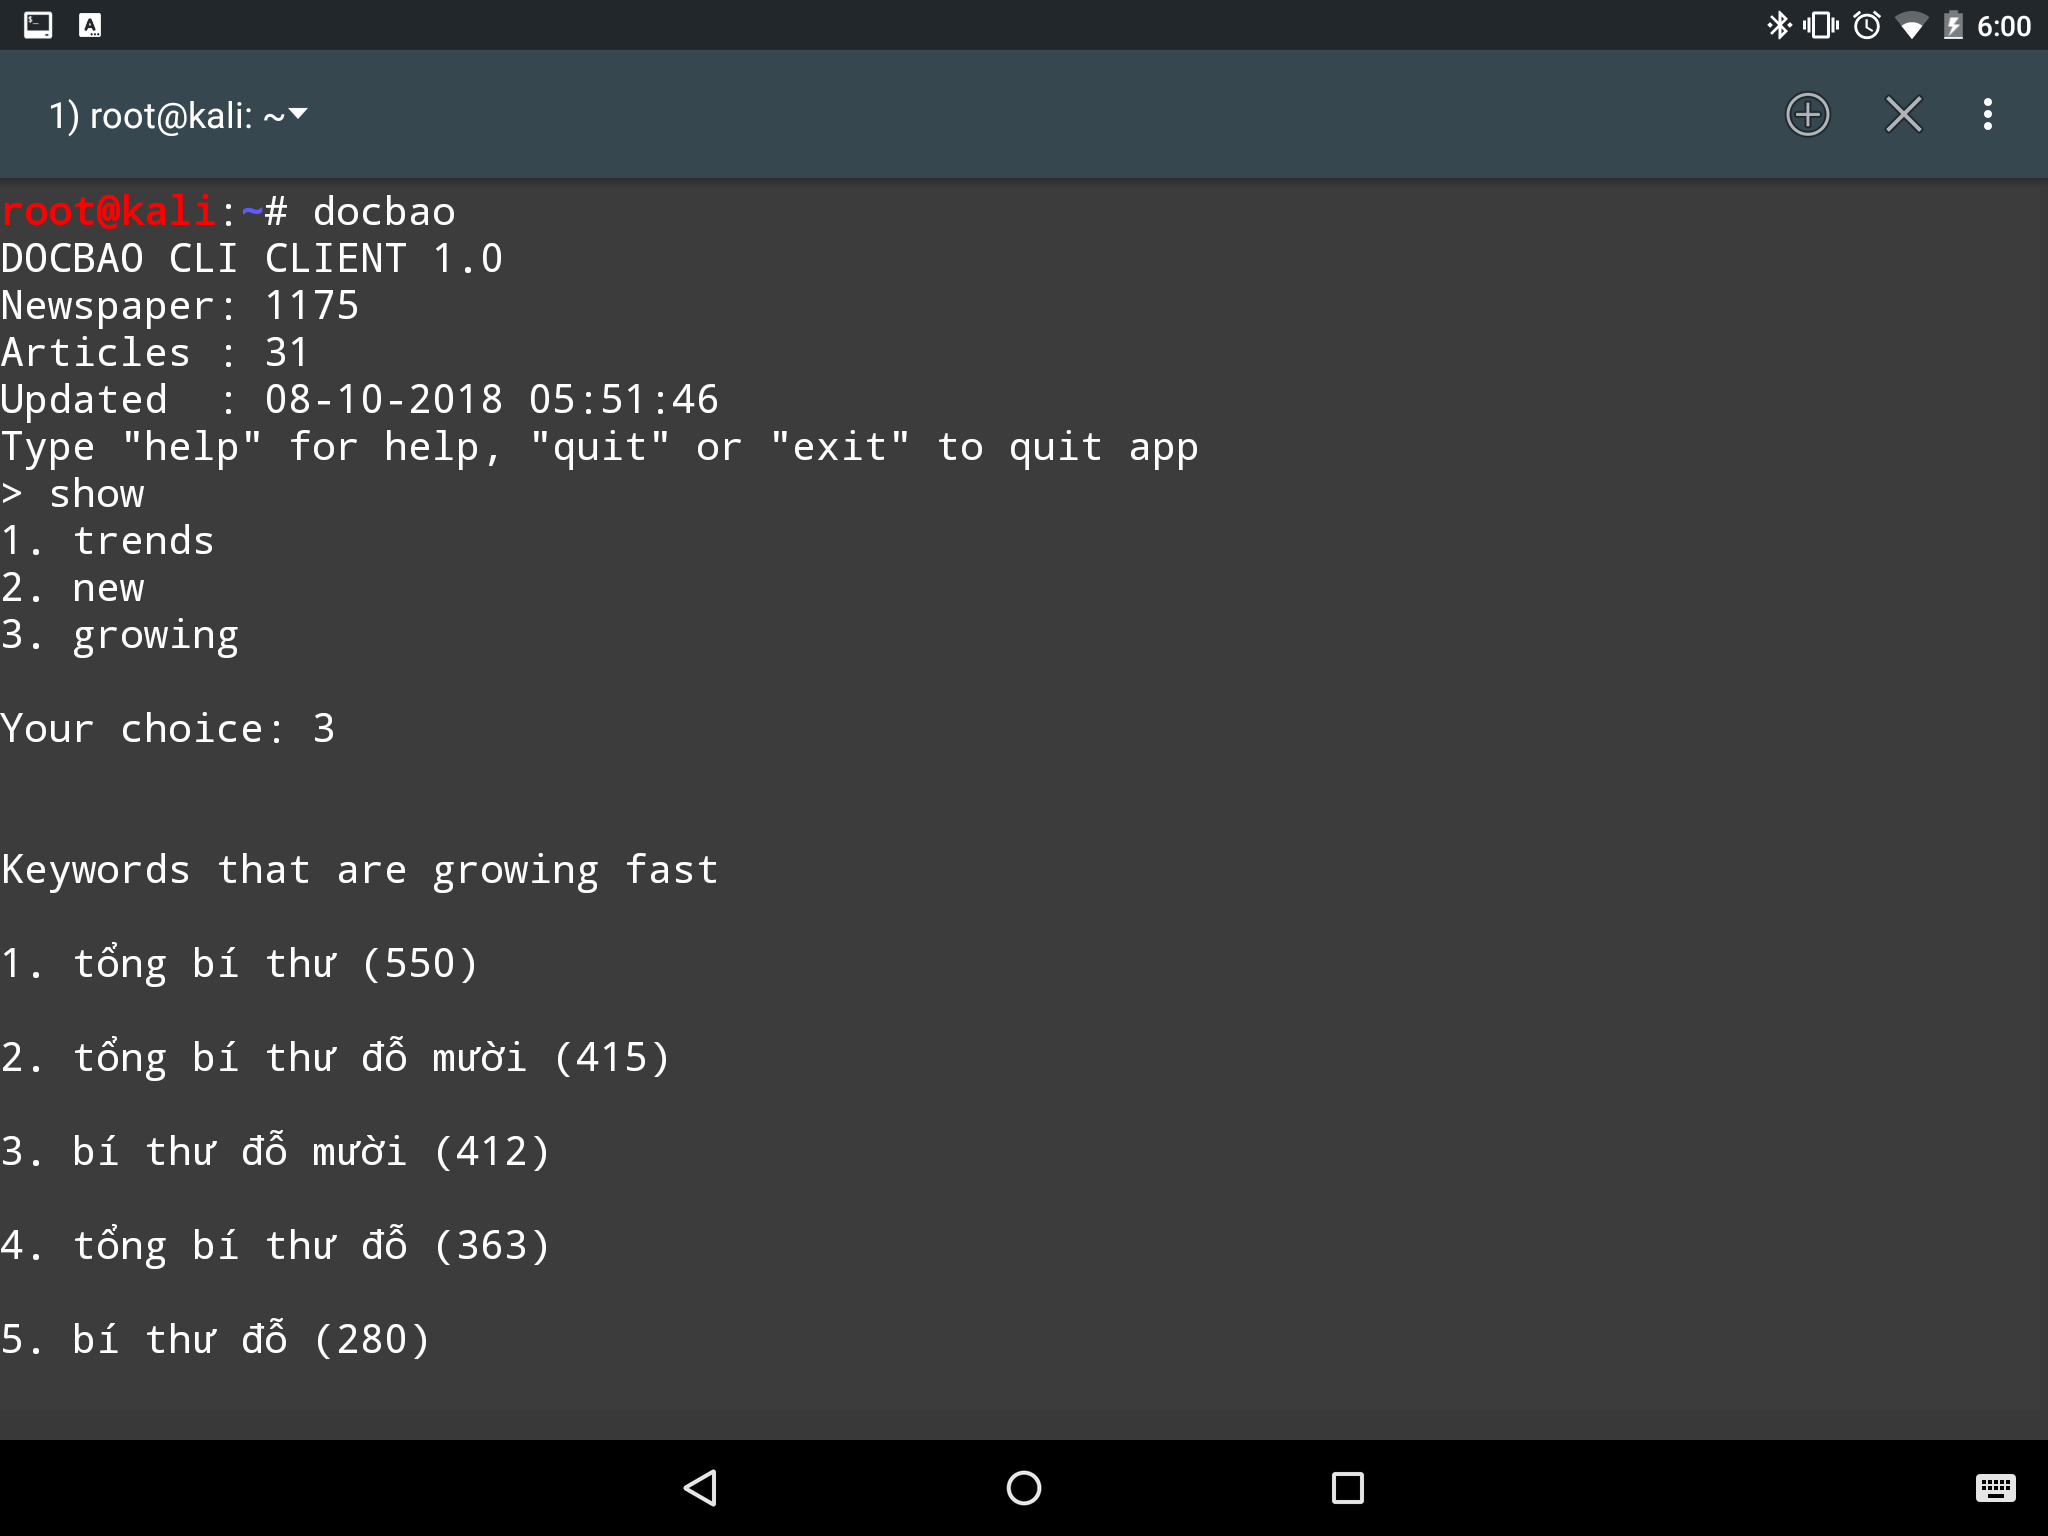Open the keyboard switcher icon

[1995, 1487]
